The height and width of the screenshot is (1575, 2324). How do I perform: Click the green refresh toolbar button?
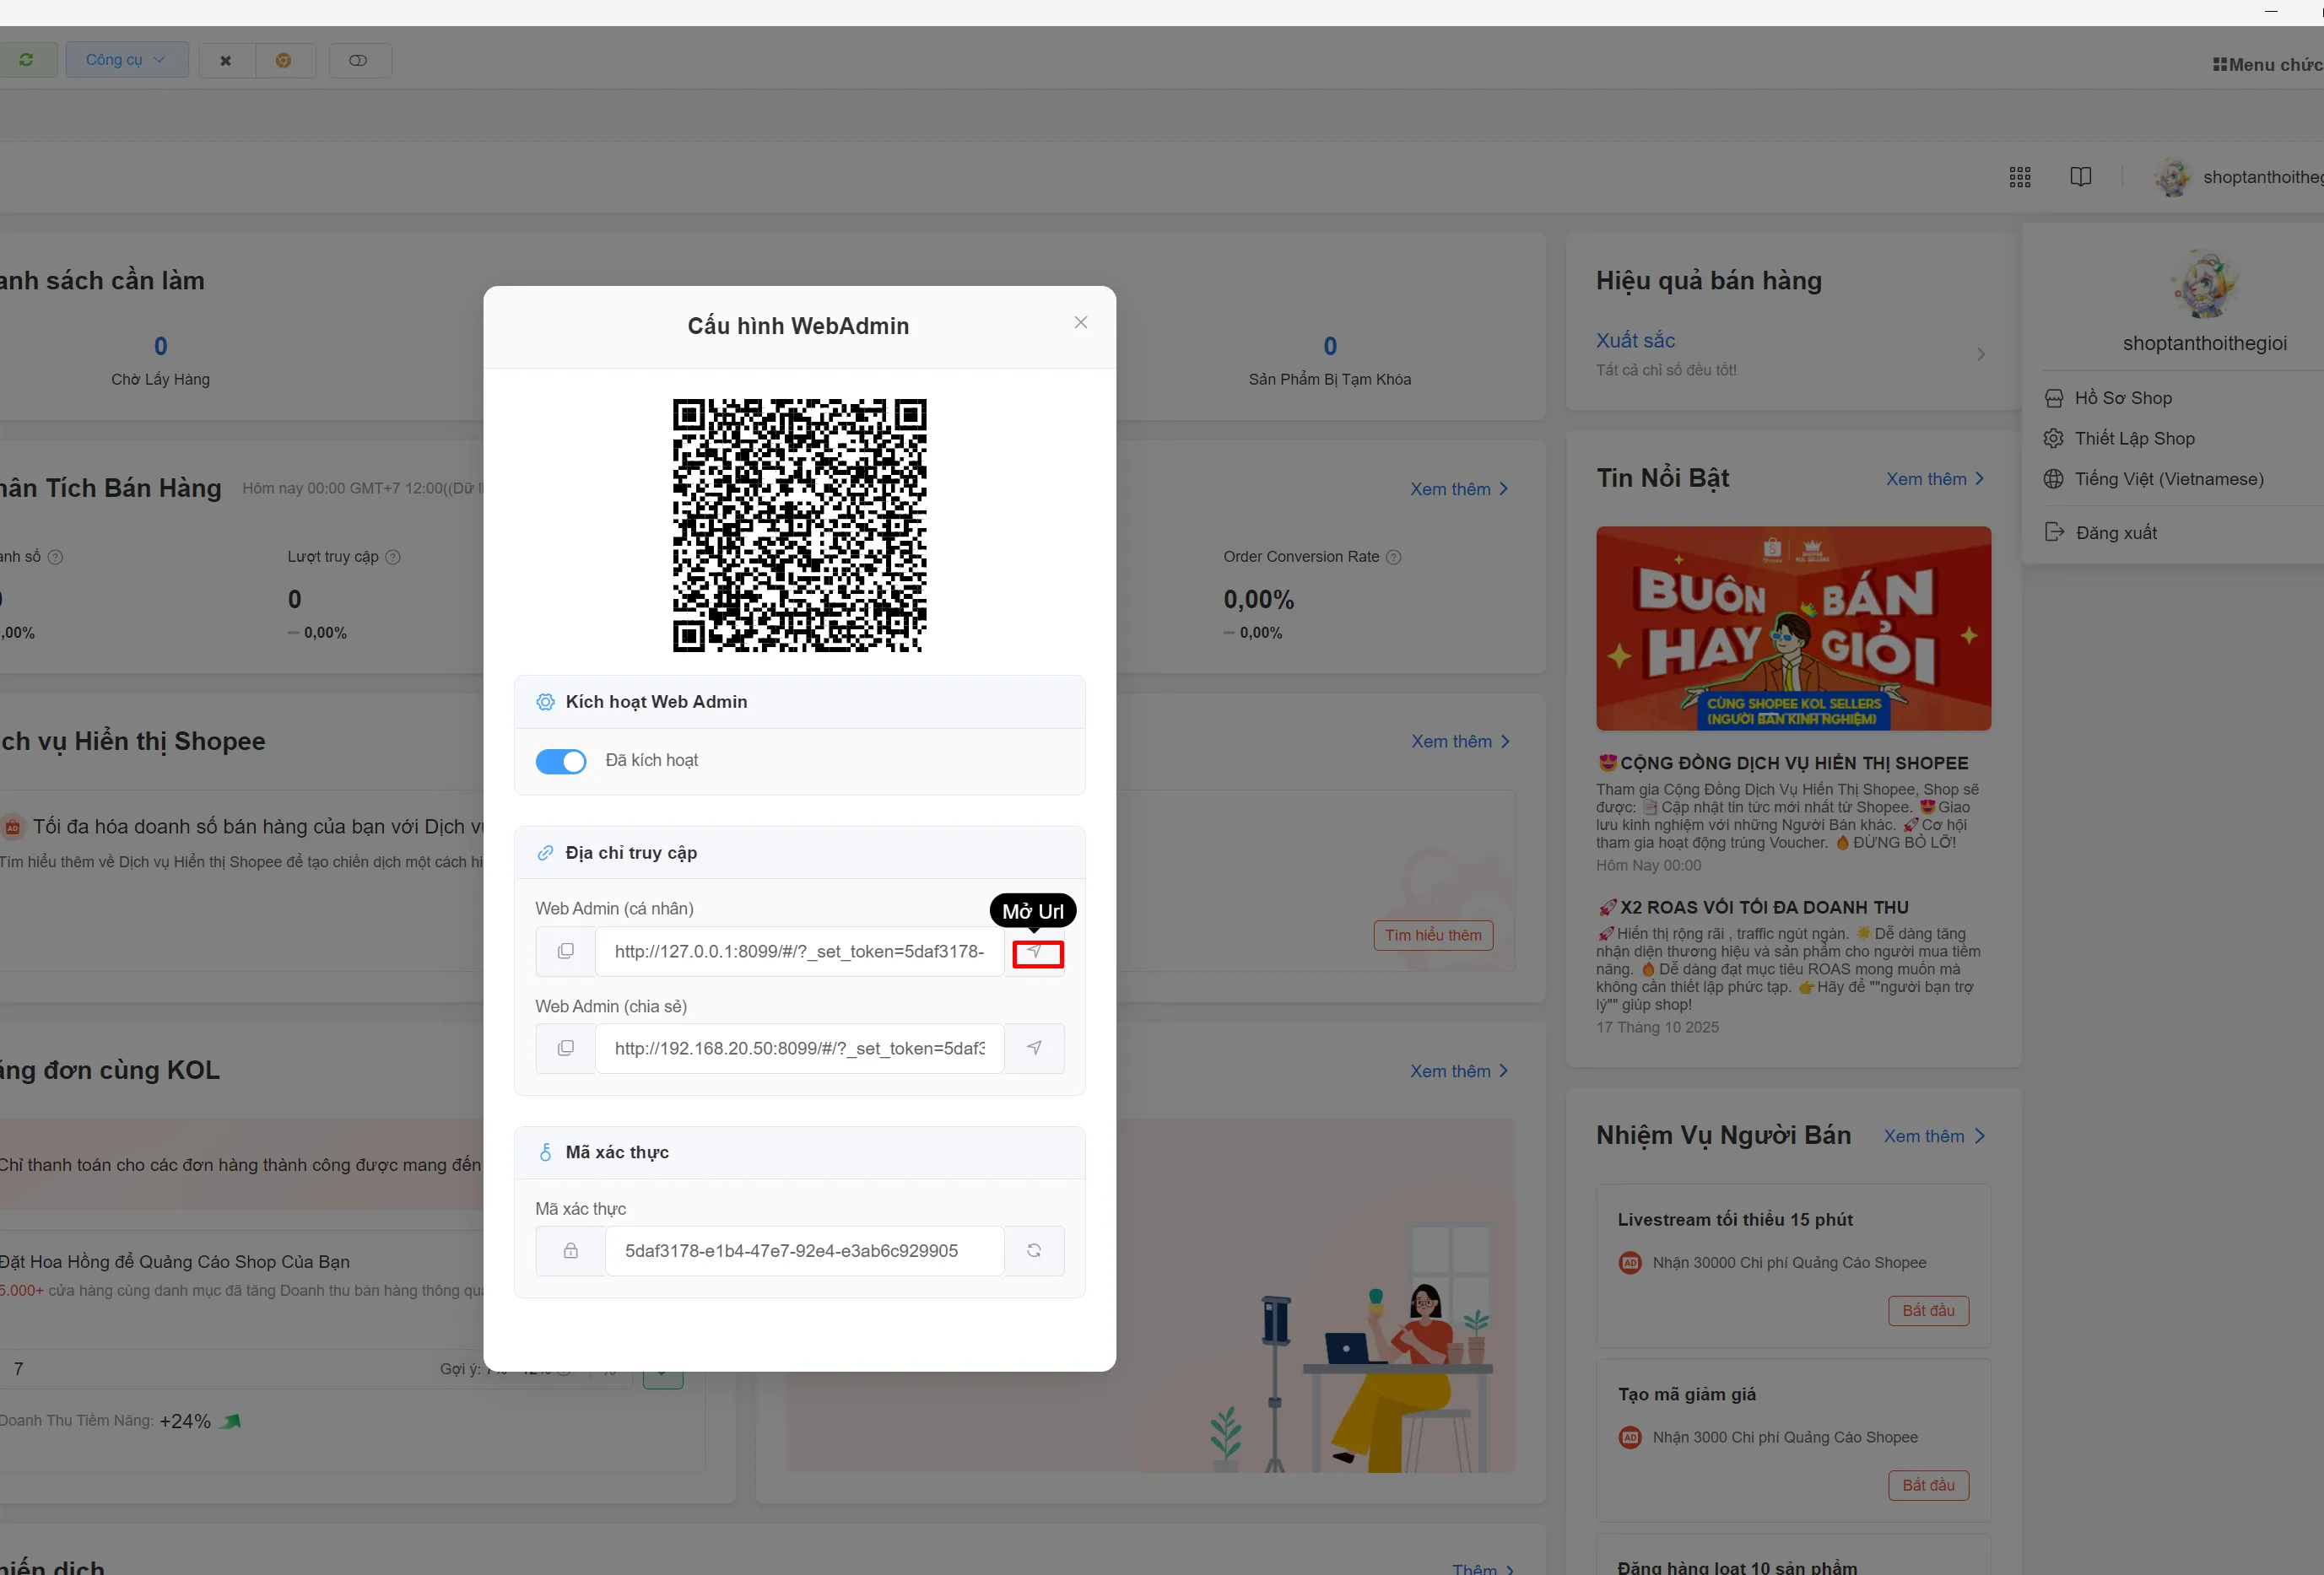[x=27, y=60]
